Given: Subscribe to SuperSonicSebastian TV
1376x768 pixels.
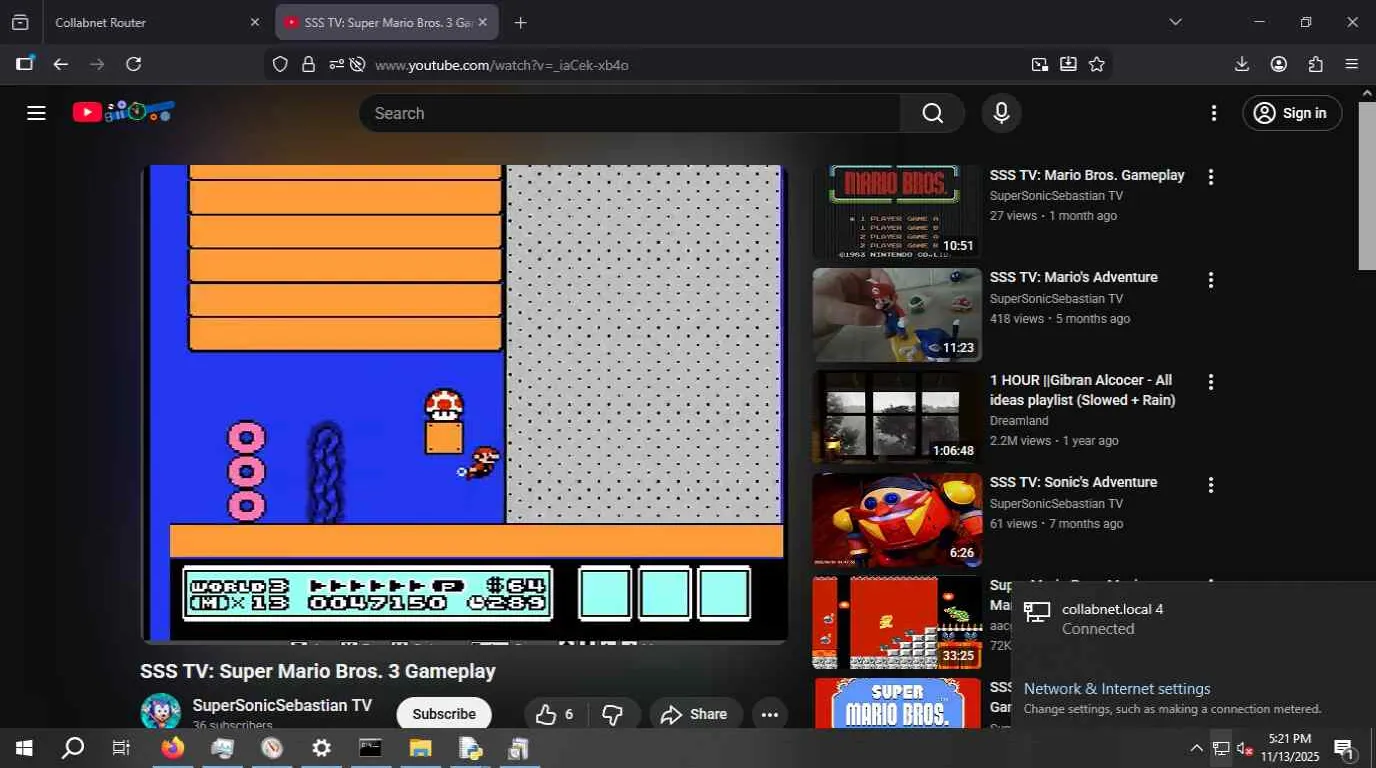Looking at the screenshot, I should tap(444, 714).
